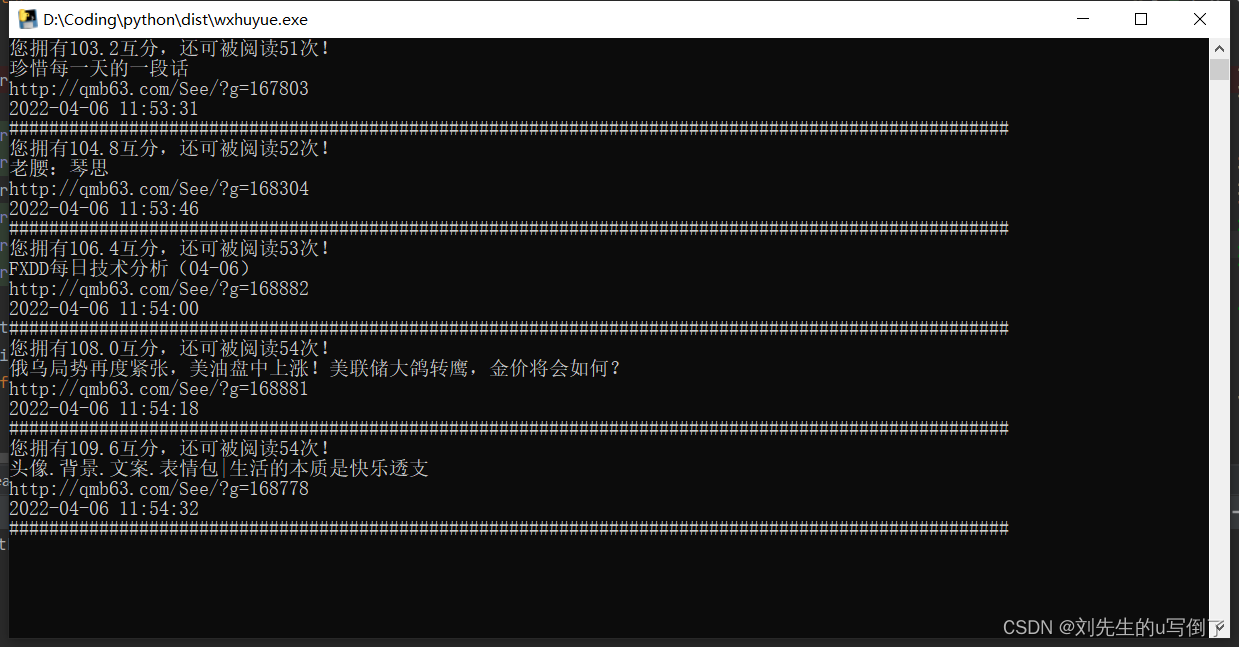Image resolution: width=1239 pixels, height=647 pixels.
Task: Click the Python app icon in title bar
Action: pyautogui.click(x=28, y=19)
